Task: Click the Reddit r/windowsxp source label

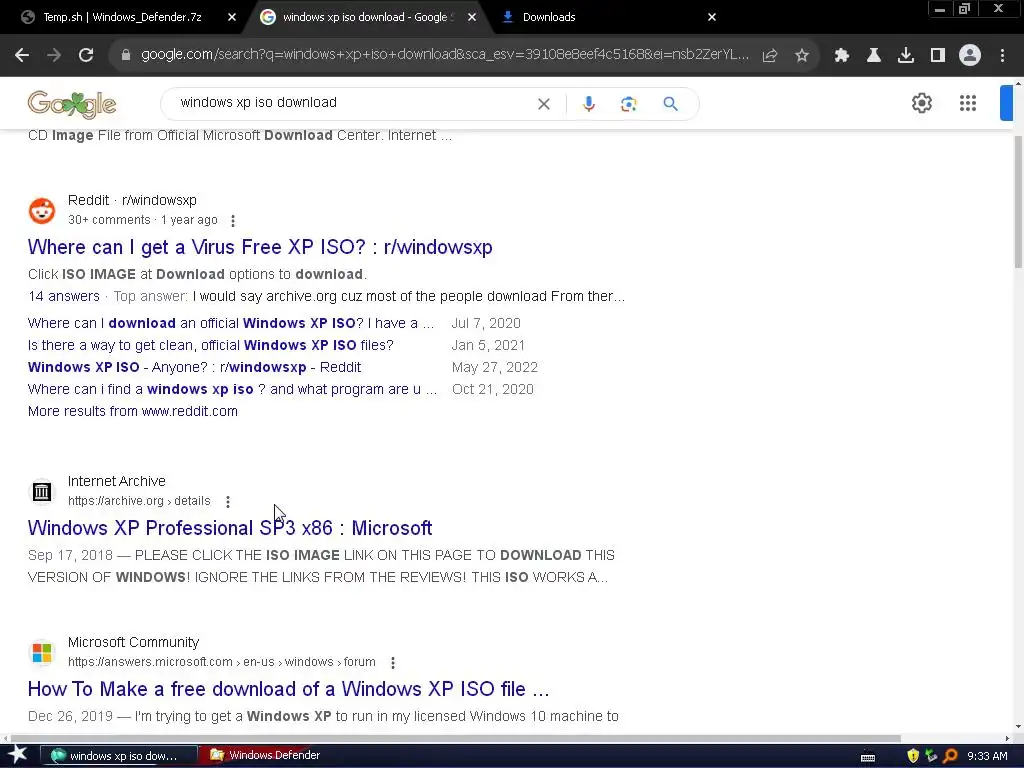Action: [132, 200]
